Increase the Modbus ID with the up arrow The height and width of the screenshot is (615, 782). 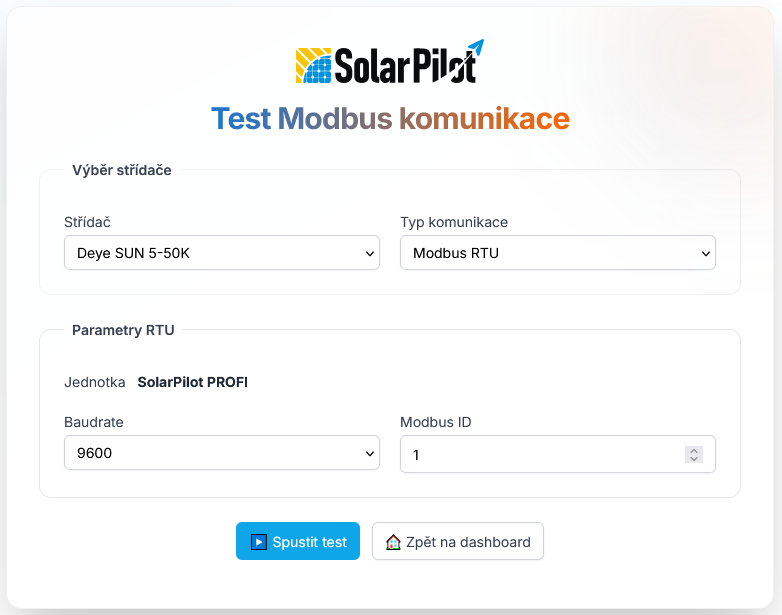tap(694, 449)
